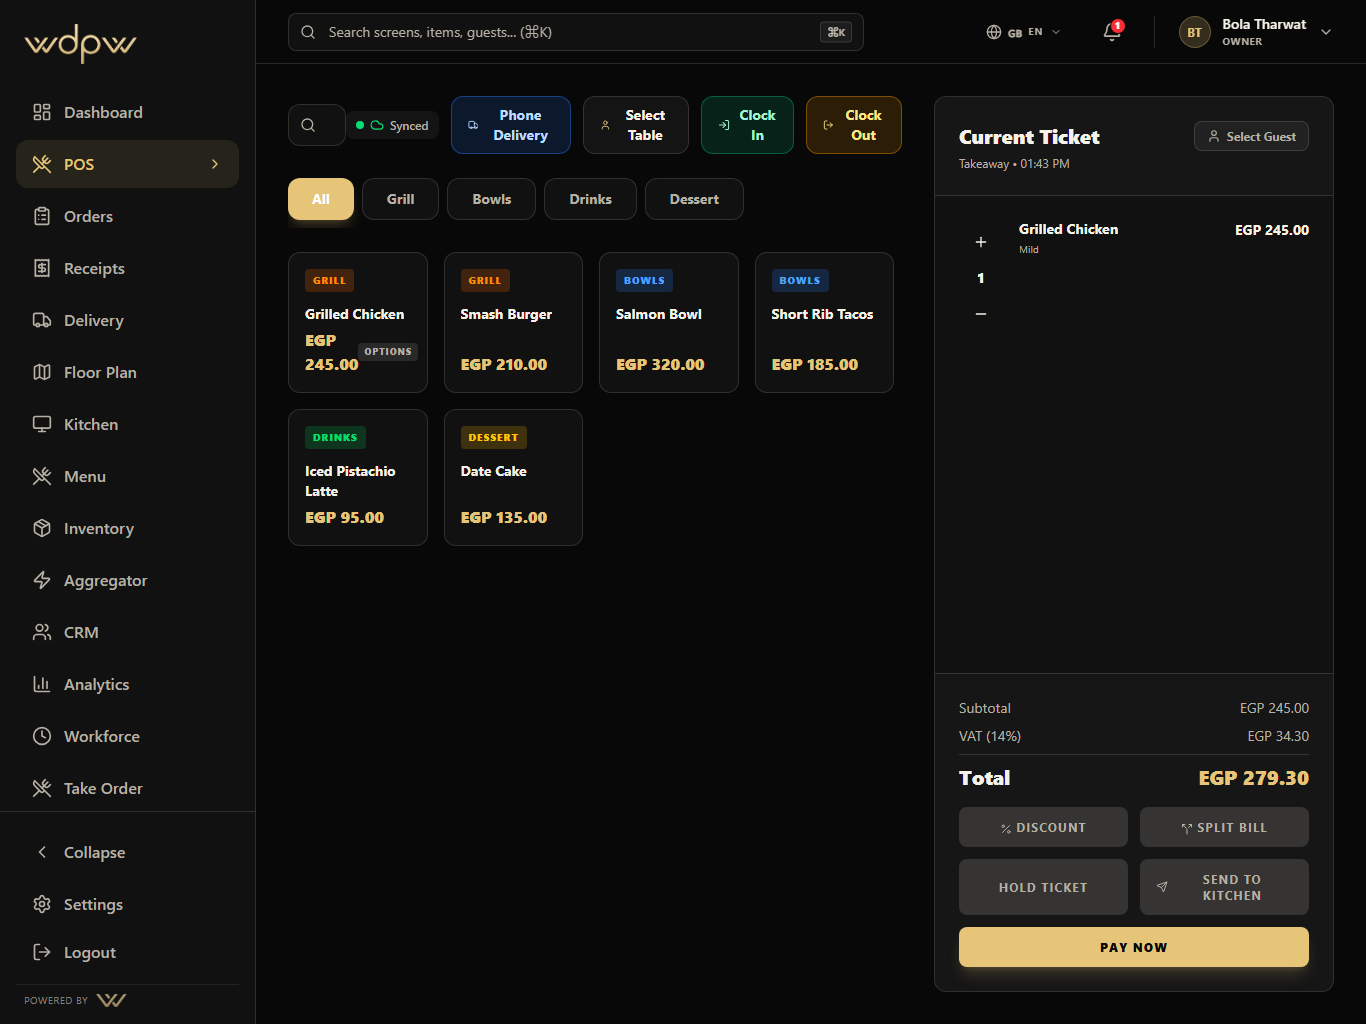The height and width of the screenshot is (1024, 1366).
Task: Click the Hold Ticket button
Action: pyautogui.click(x=1043, y=887)
